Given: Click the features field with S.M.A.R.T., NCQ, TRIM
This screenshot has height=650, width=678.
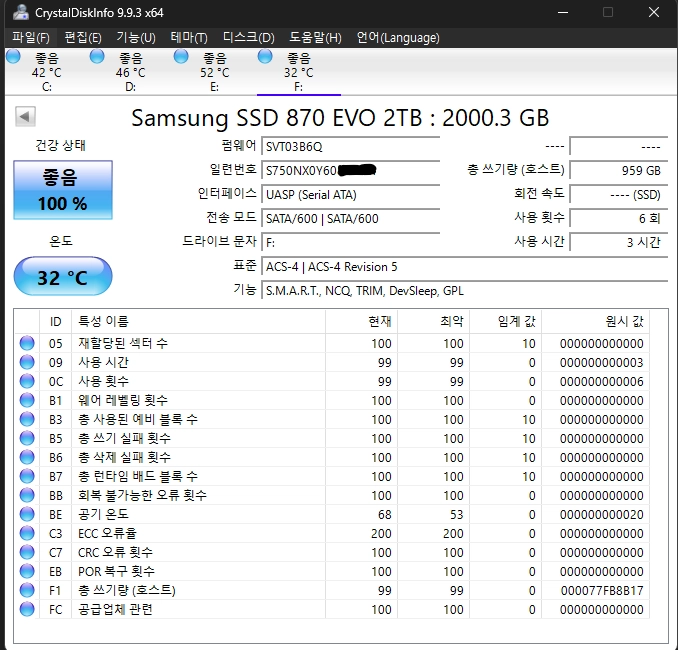Looking at the screenshot, I should 465,291.
